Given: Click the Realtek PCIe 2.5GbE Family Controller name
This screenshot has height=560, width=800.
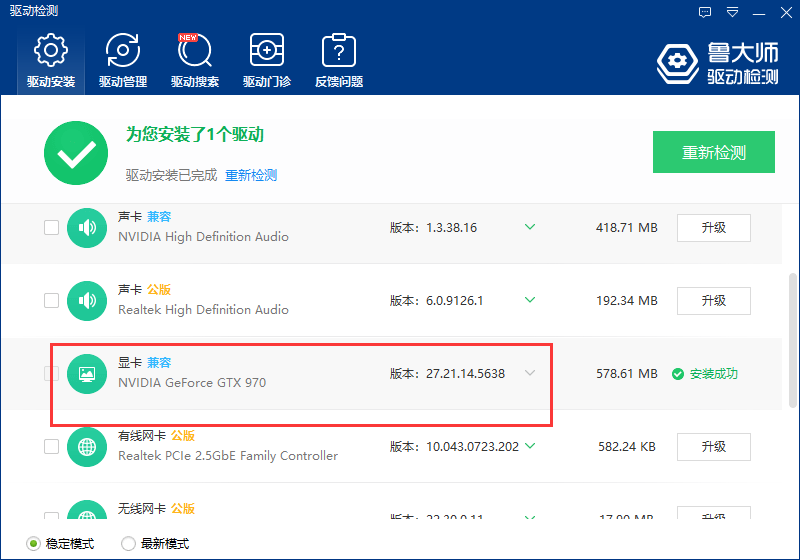Looking at the screenshot, I should (x=228, y=455).
